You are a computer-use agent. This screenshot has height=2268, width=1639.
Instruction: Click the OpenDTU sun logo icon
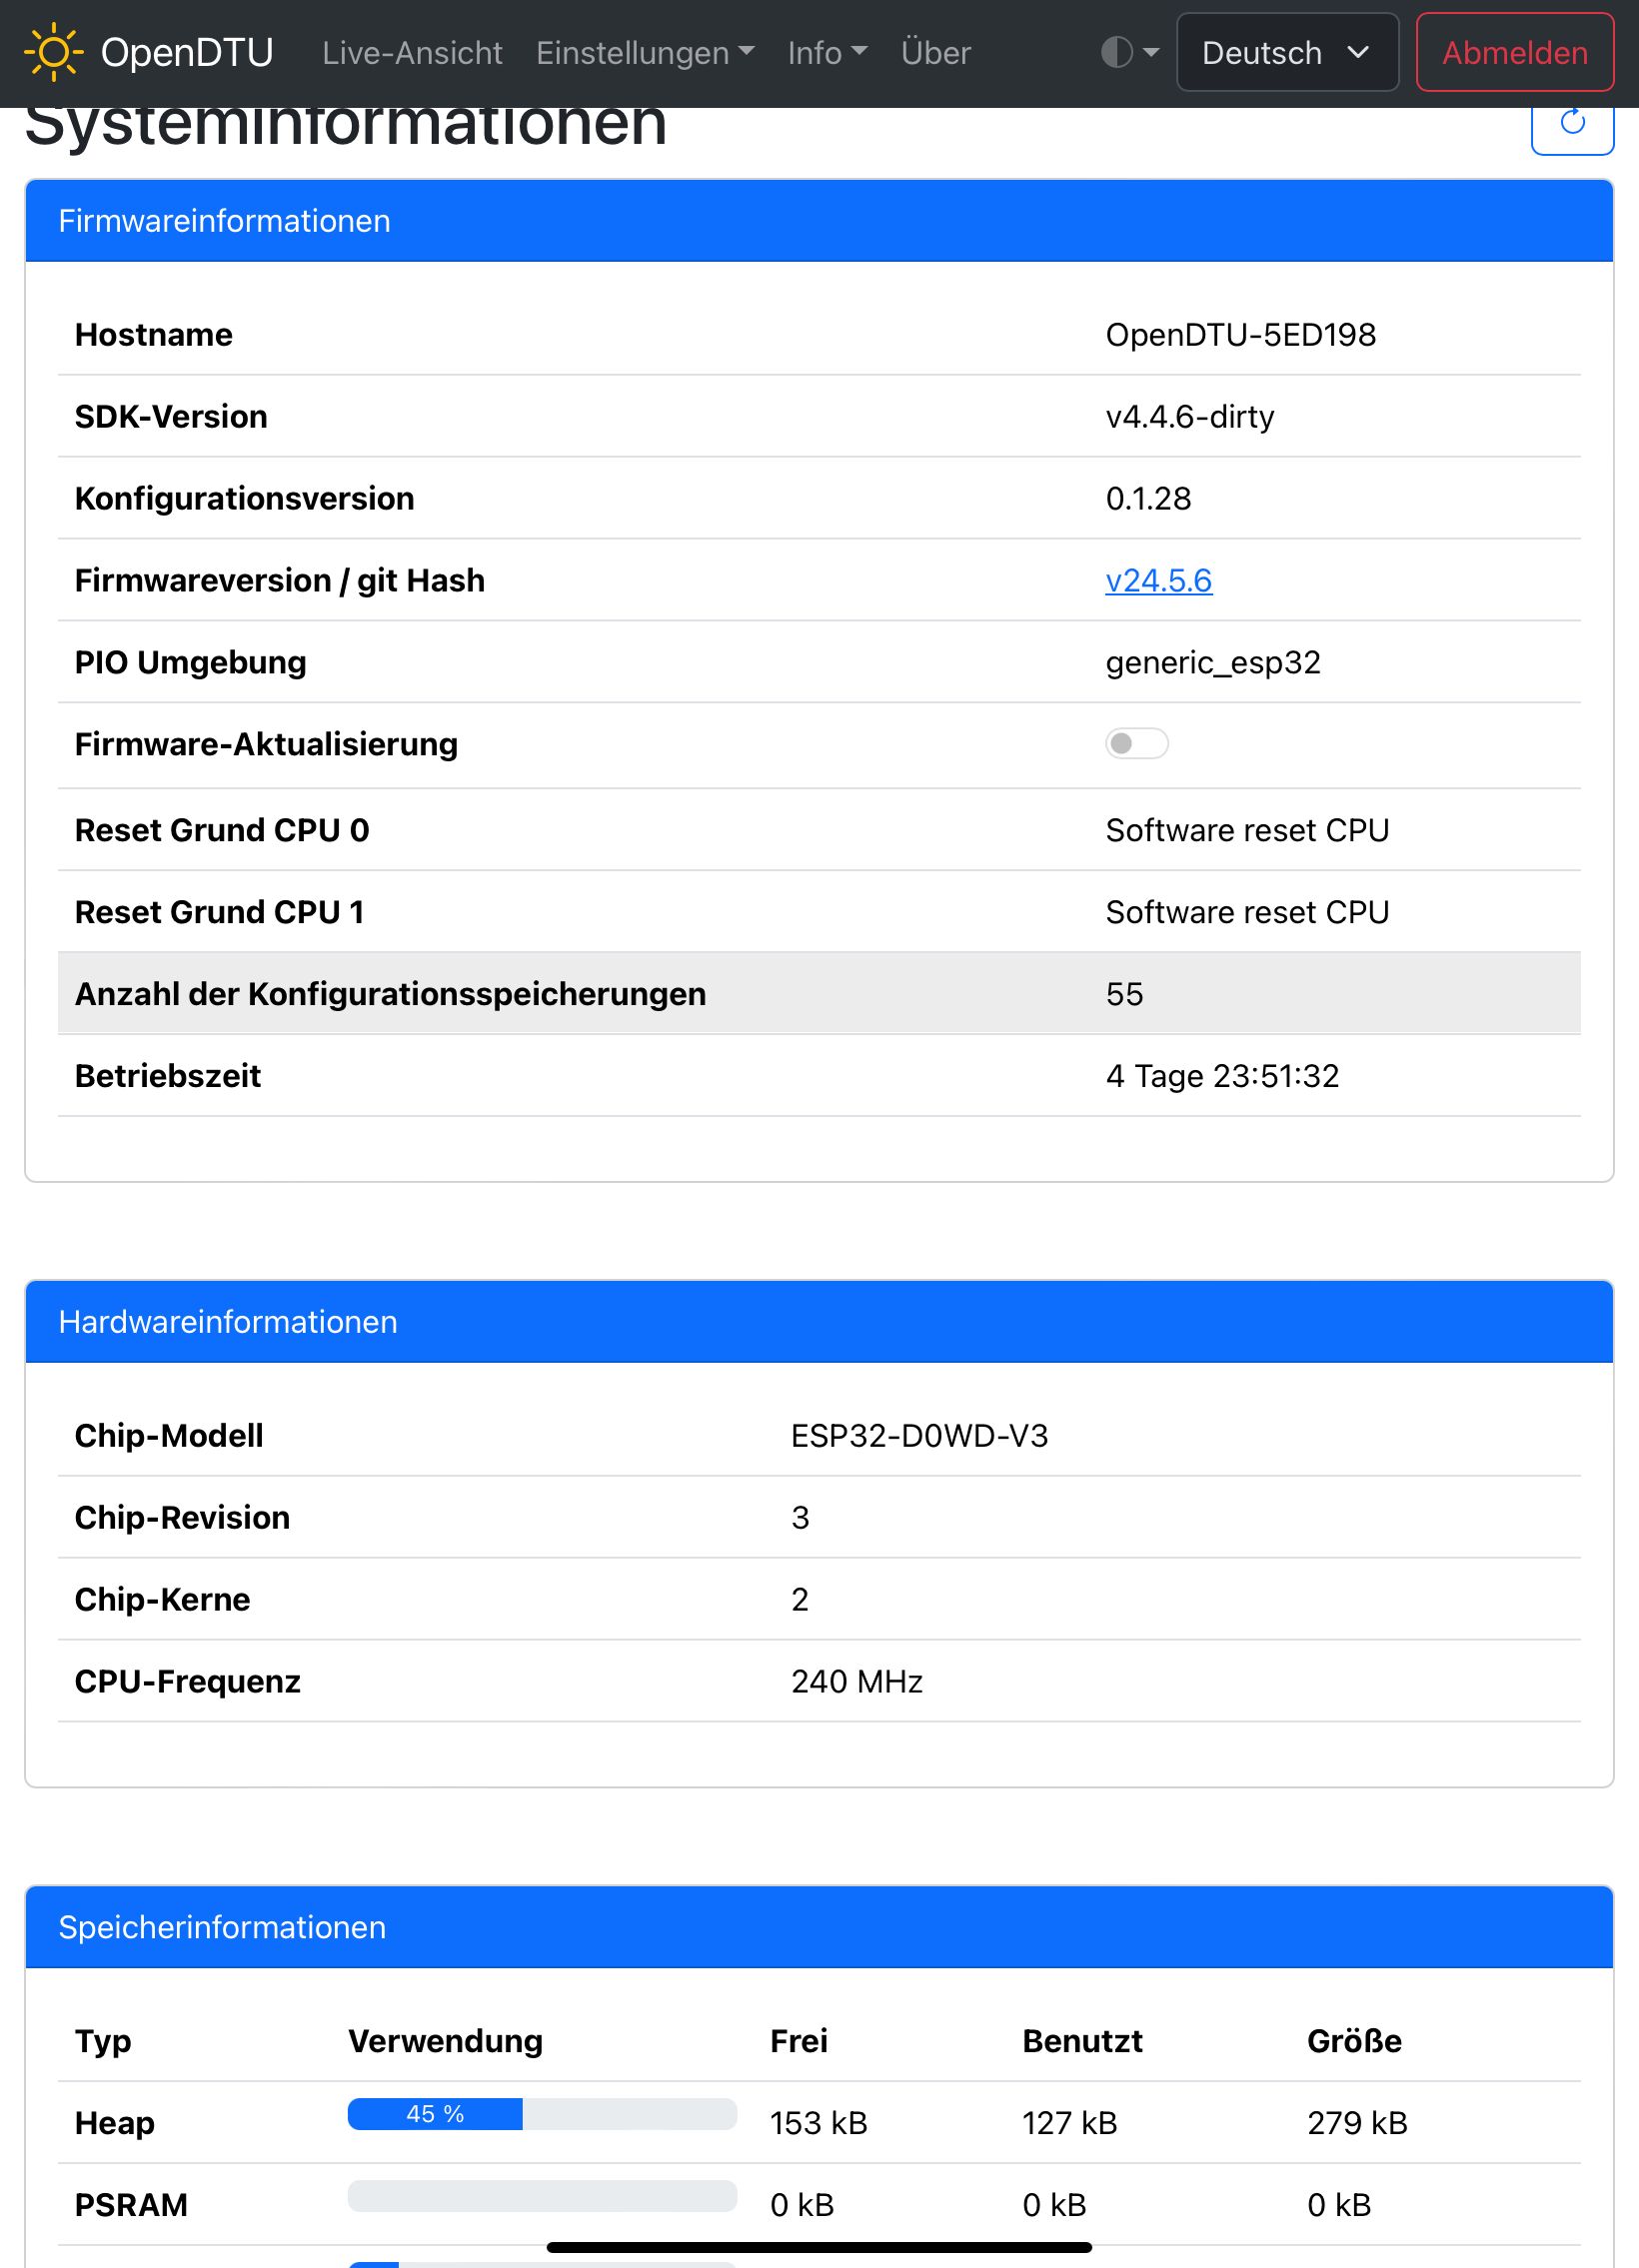tap(53, 52)
